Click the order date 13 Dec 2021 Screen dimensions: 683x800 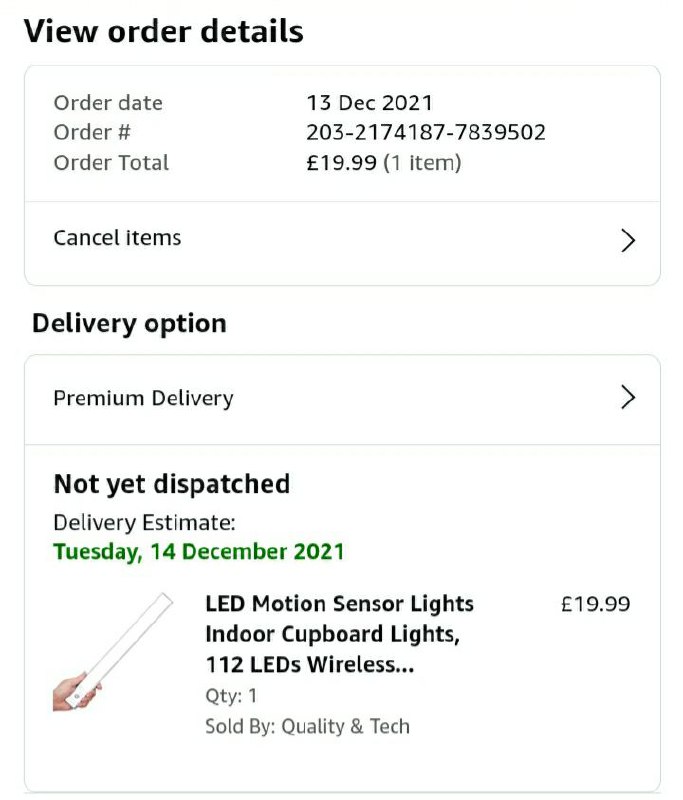[x=369, y=103]
